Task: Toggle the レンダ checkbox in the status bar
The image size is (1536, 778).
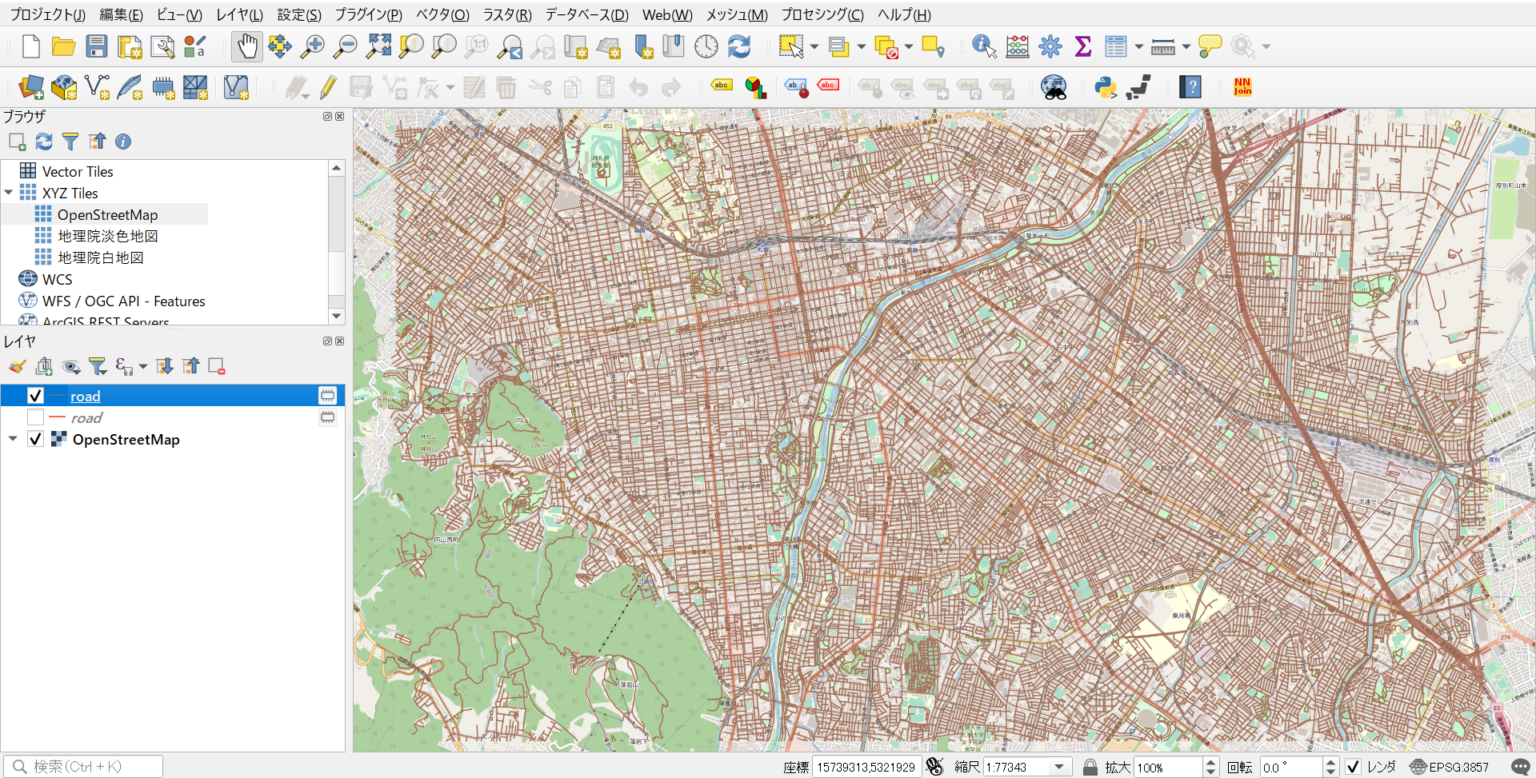Action: (1354, 766)
